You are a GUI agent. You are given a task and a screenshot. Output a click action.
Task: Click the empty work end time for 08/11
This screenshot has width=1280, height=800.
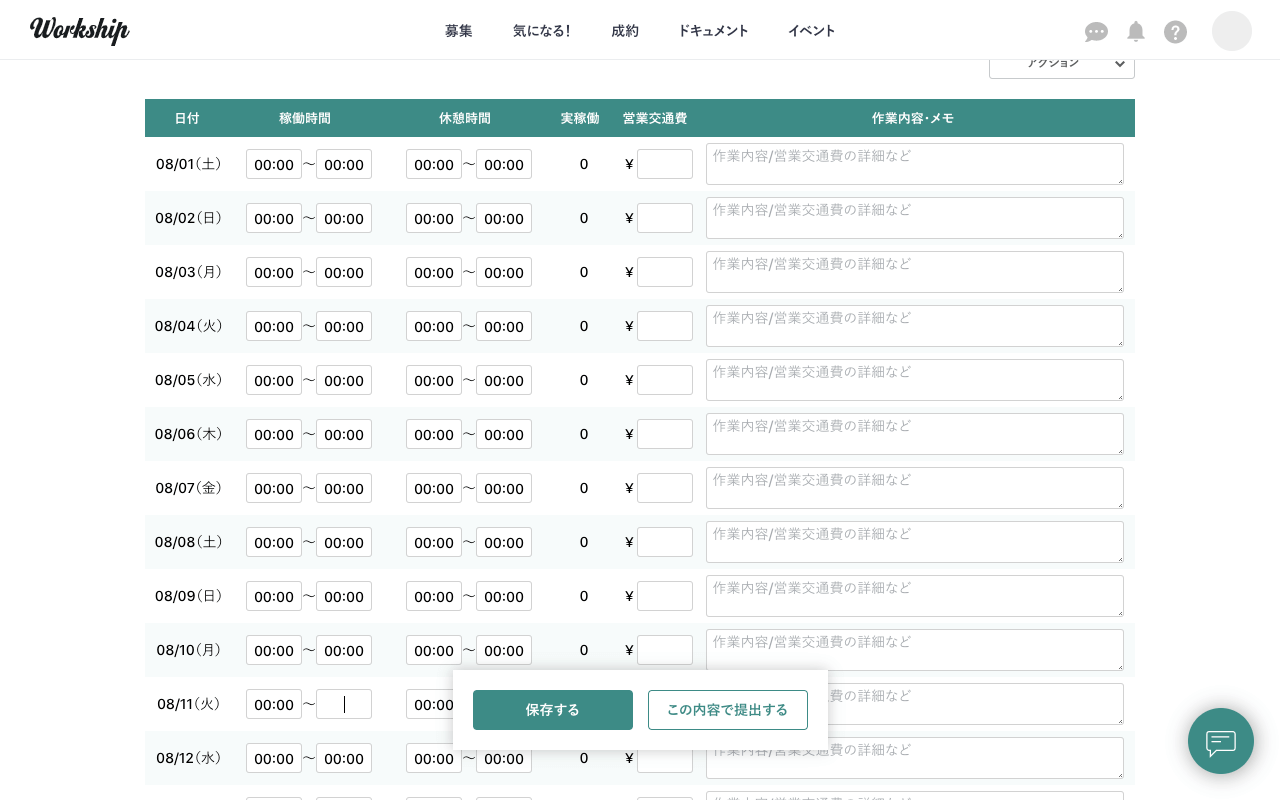[344, 704]
